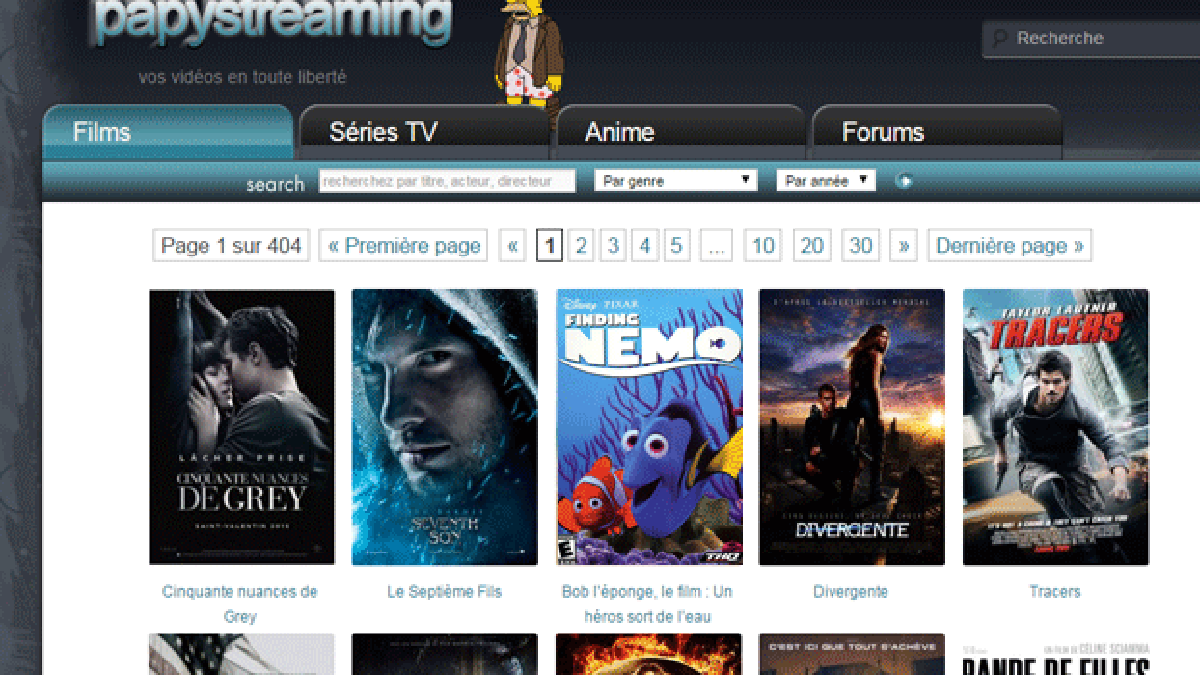Open the Séries TV tab

point(424,131)
